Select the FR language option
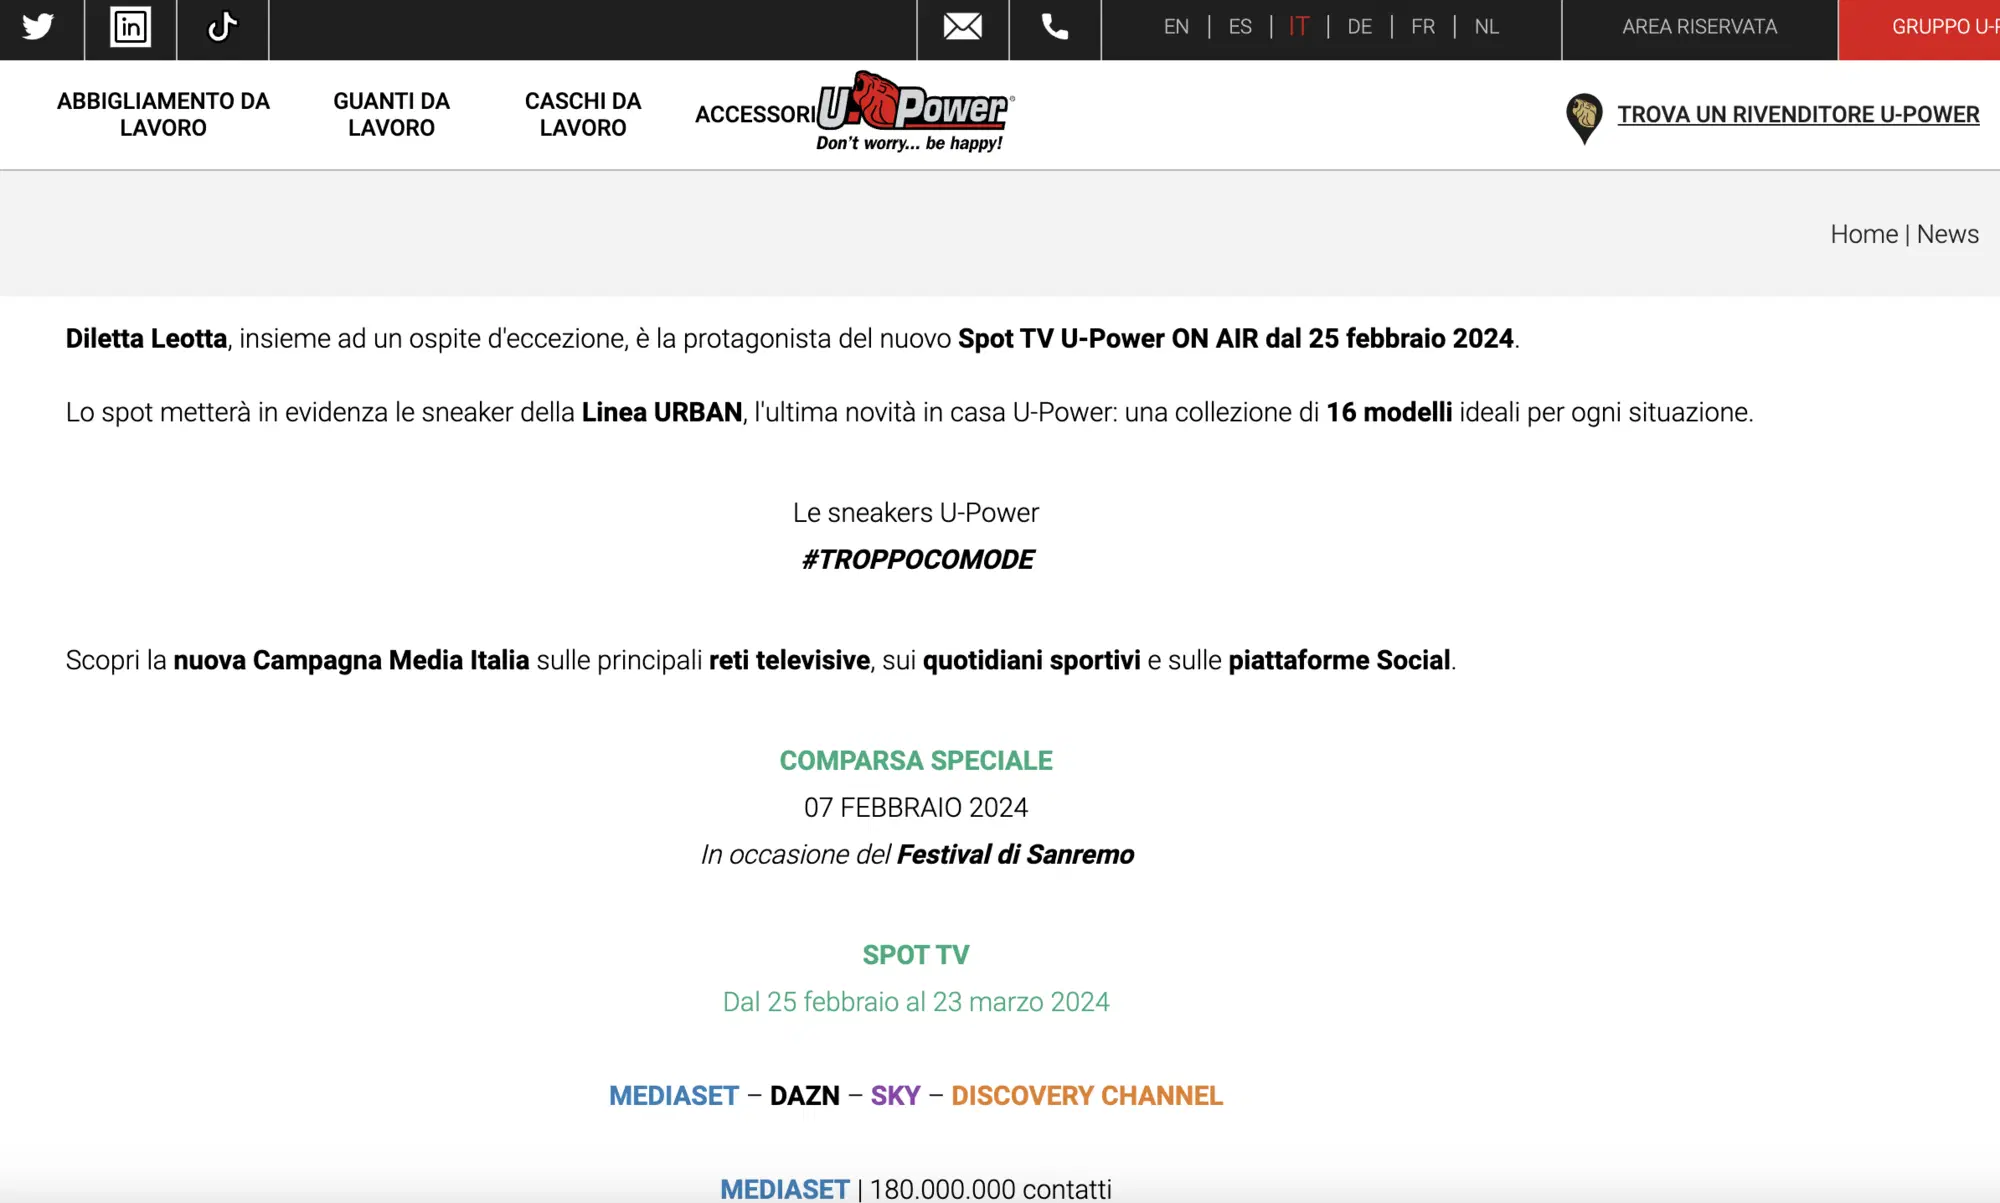 pyautogui.click(x=1422, y=27)
